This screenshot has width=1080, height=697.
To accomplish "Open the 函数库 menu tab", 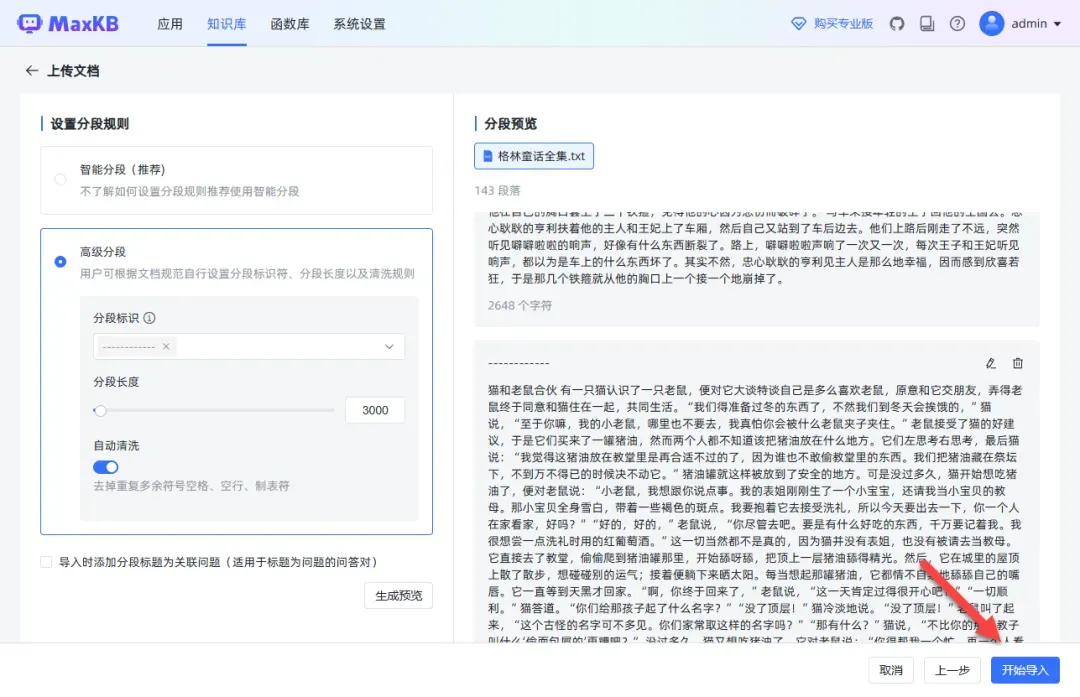I will tap(290, 24).
